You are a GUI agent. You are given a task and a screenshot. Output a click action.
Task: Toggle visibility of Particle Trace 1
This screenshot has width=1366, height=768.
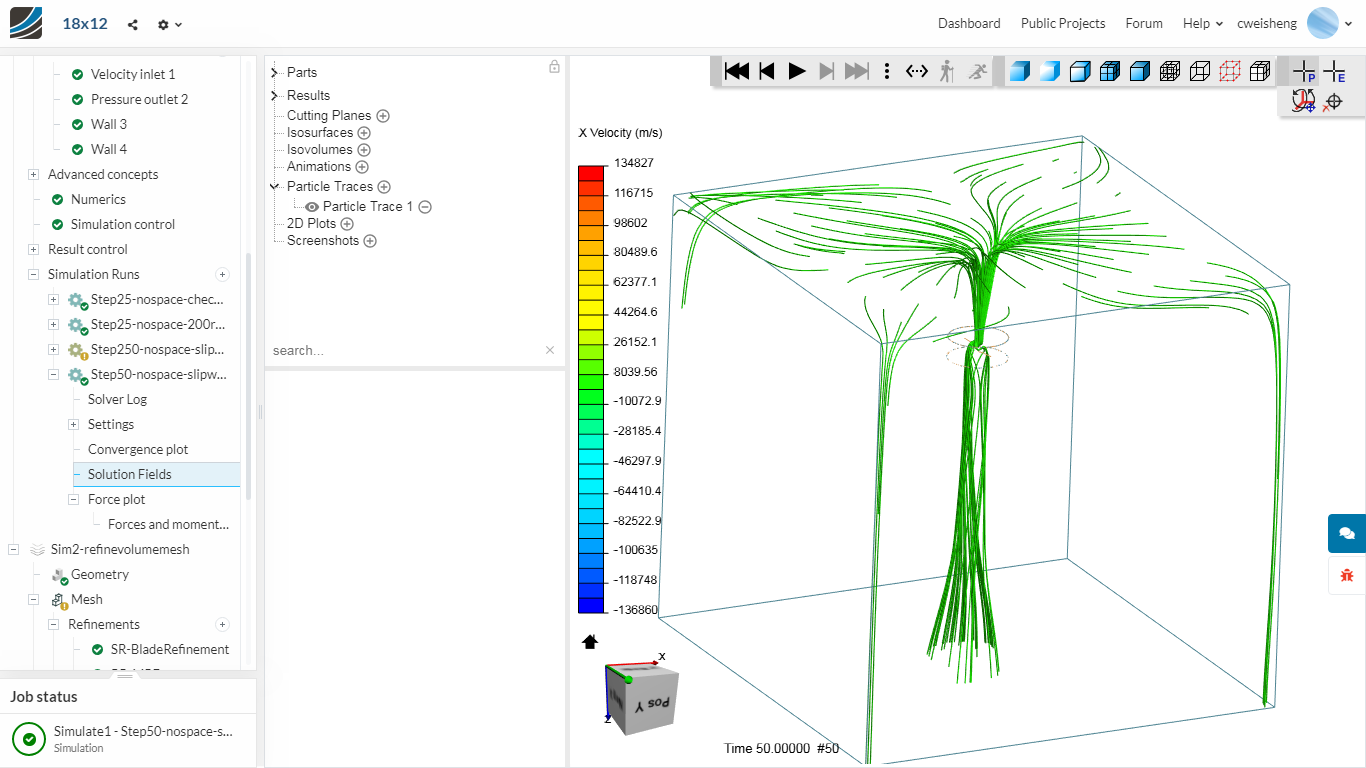pos(312,207)
